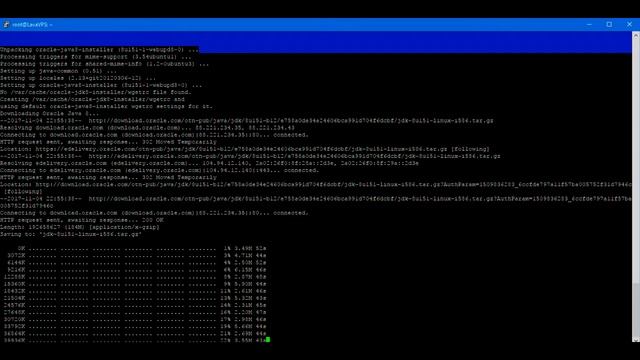Click the 'Connecting to edelivery.oracle.com' line
Image resolution: width=640 pixels, height=360 pixels.
159,170
